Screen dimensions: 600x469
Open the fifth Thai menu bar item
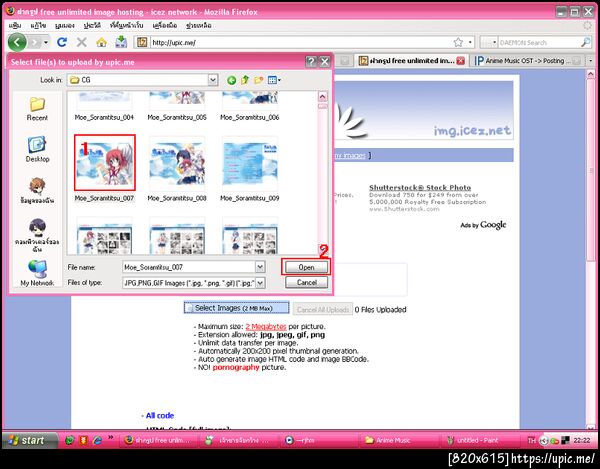(126, 26)
